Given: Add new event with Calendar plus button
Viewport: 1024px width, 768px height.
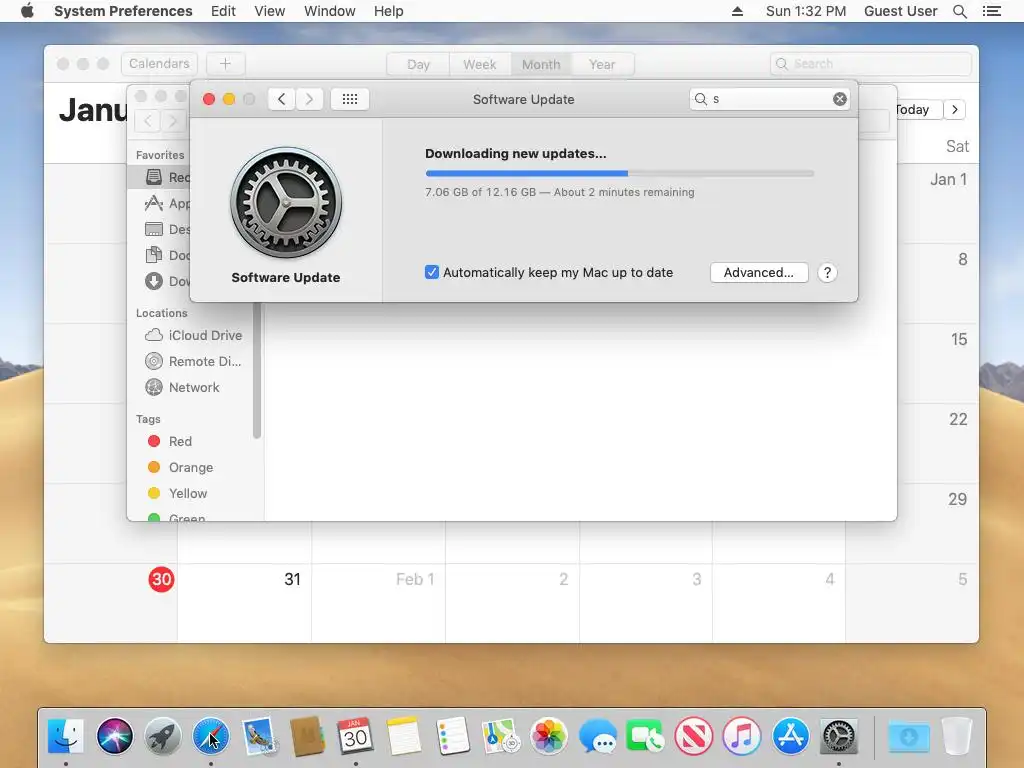Looking at the screenshot, I should point(225,63).
